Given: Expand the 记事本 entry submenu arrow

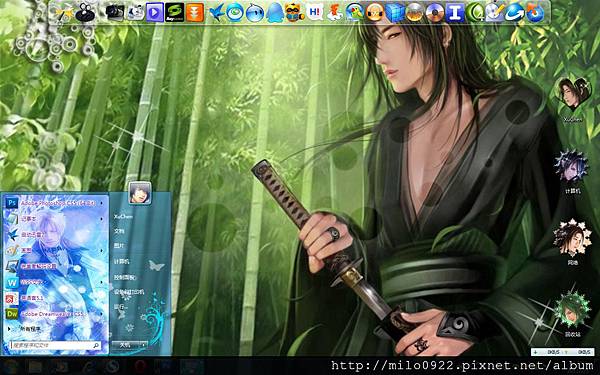Looking at the screenshot, I should 102,219.
